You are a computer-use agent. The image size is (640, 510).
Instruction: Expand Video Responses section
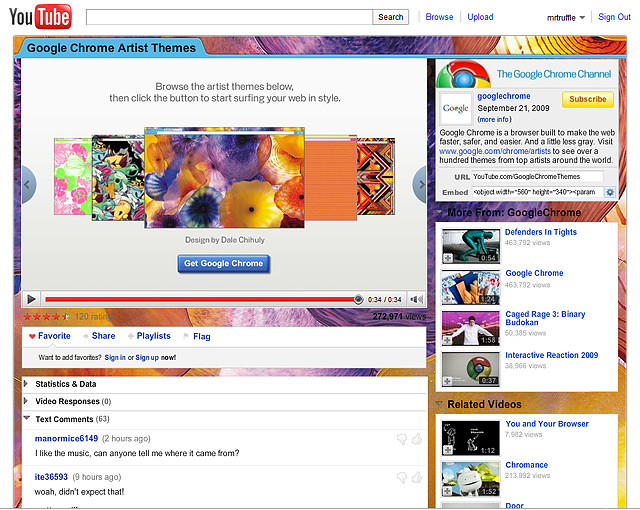click(x=26, y=401)
